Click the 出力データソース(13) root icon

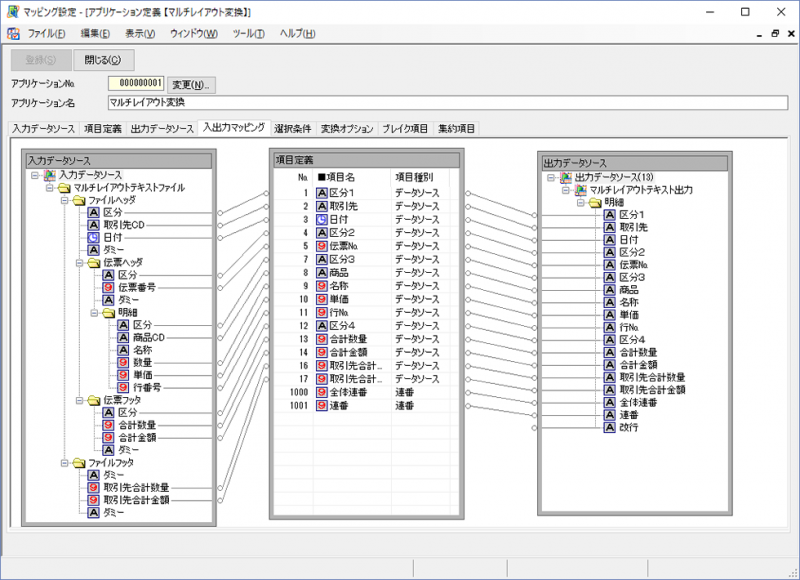coord(566,177)
